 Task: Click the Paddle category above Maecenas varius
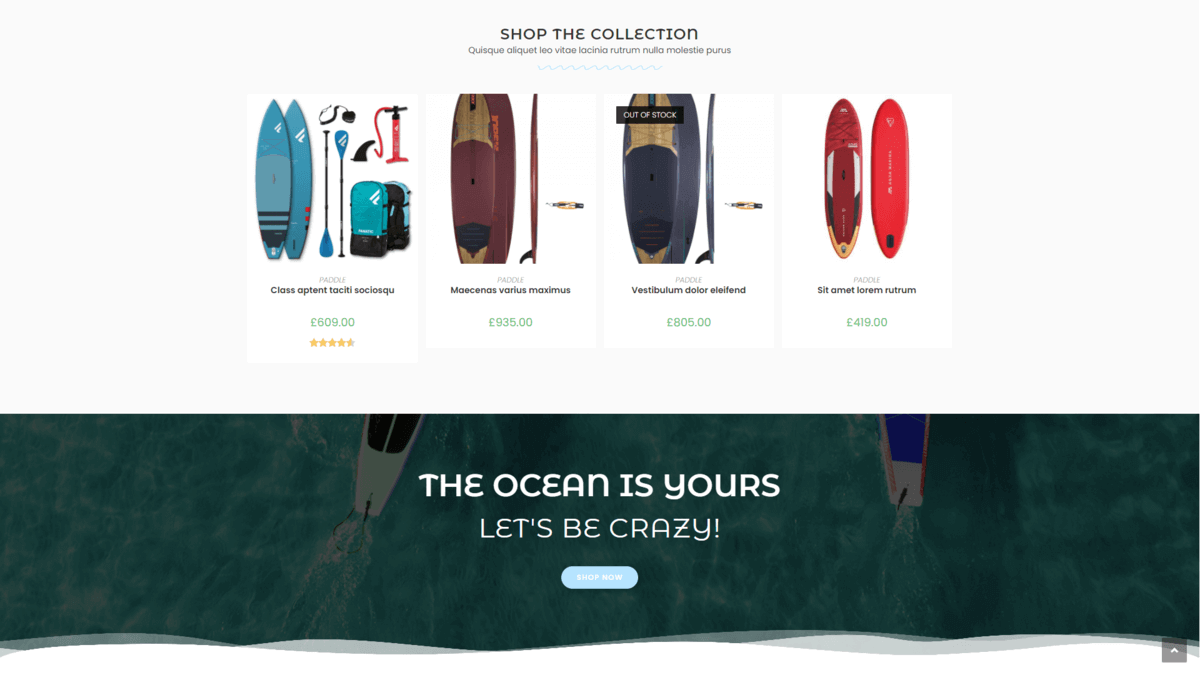(x=510, y=280)
